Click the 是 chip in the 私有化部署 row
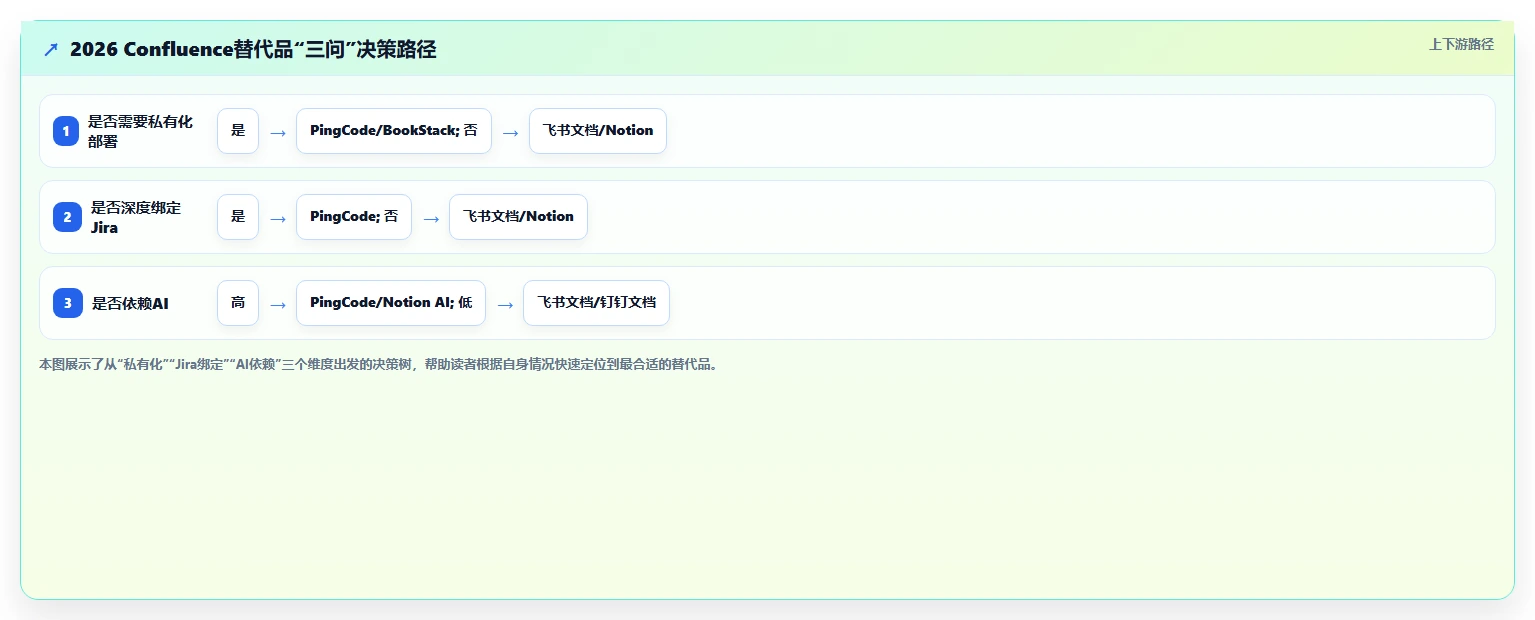Screen dimensions: 1535x620 (x=238, y=131)
